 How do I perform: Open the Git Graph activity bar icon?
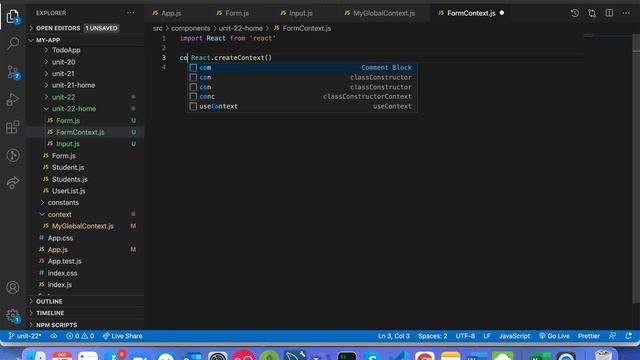click(13, 155)
